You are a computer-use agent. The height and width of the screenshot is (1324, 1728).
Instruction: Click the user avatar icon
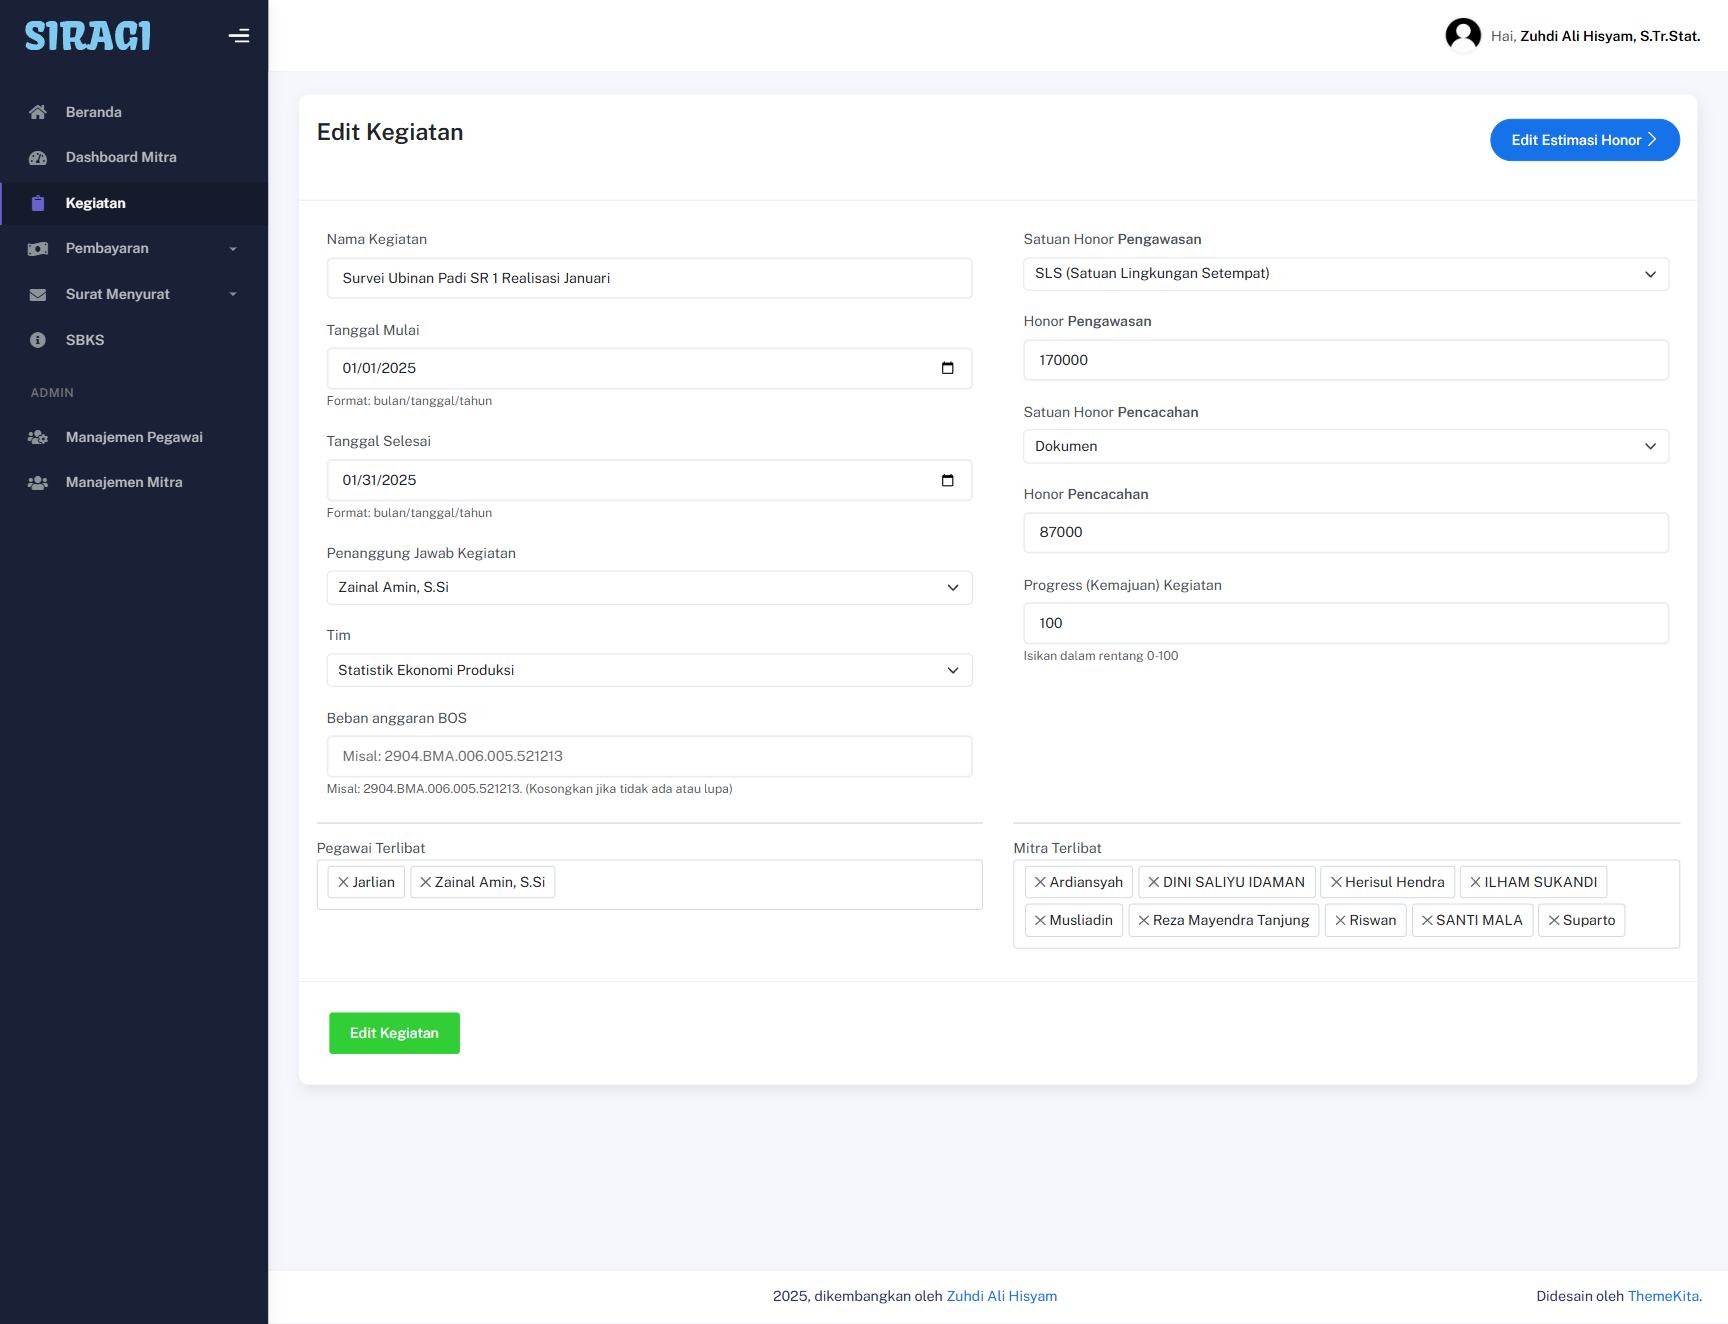[x=1462, y=36]
